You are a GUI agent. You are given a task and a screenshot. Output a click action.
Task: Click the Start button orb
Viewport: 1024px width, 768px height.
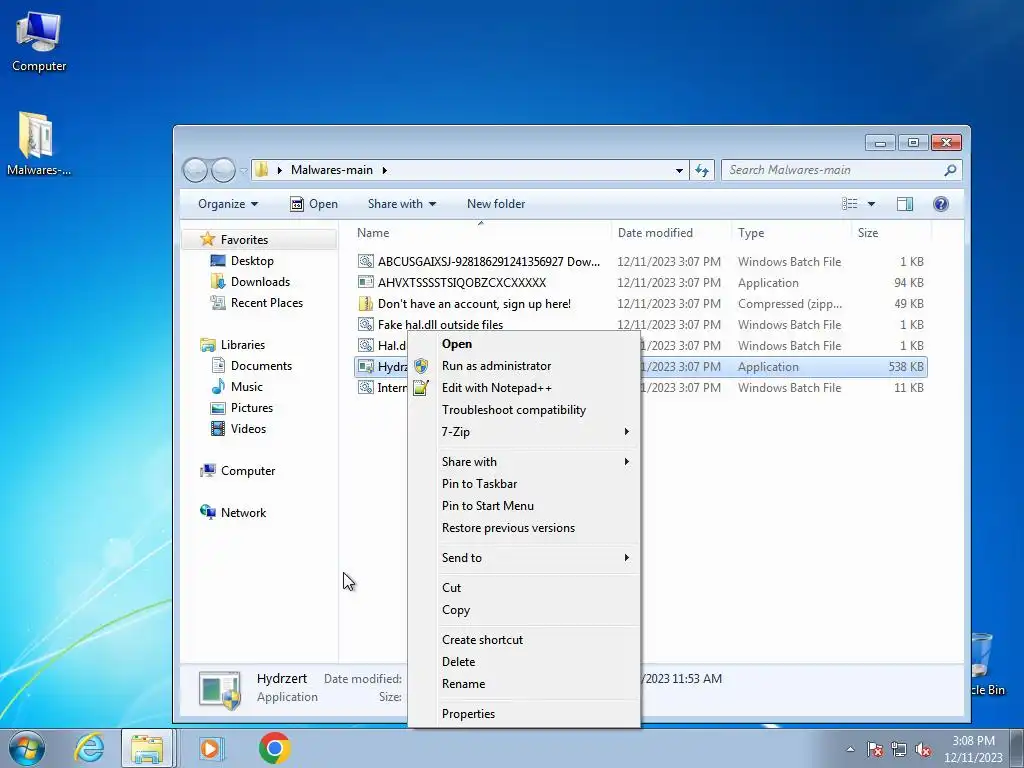[27, 748]
